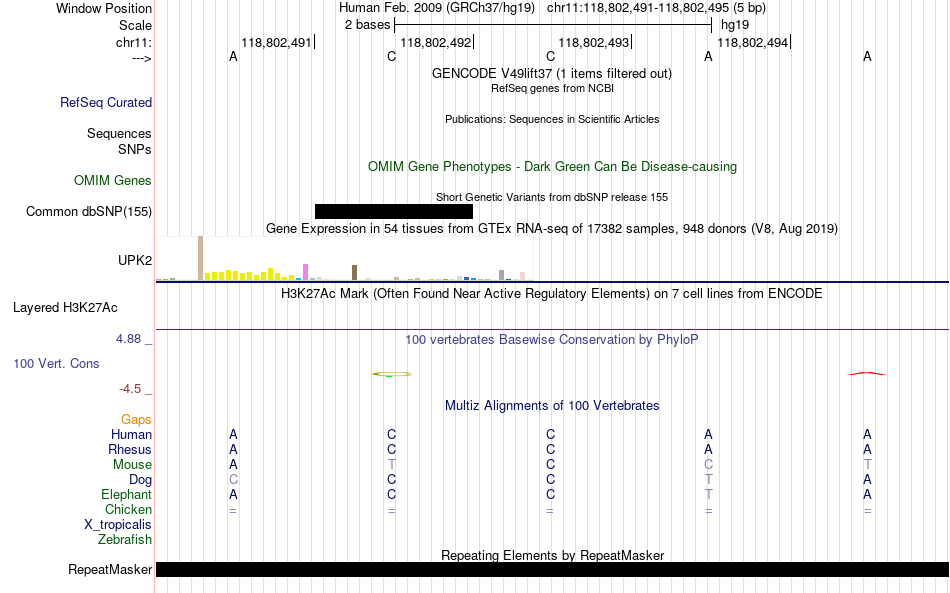Select the RepeatMasker track label

[110, 569]
